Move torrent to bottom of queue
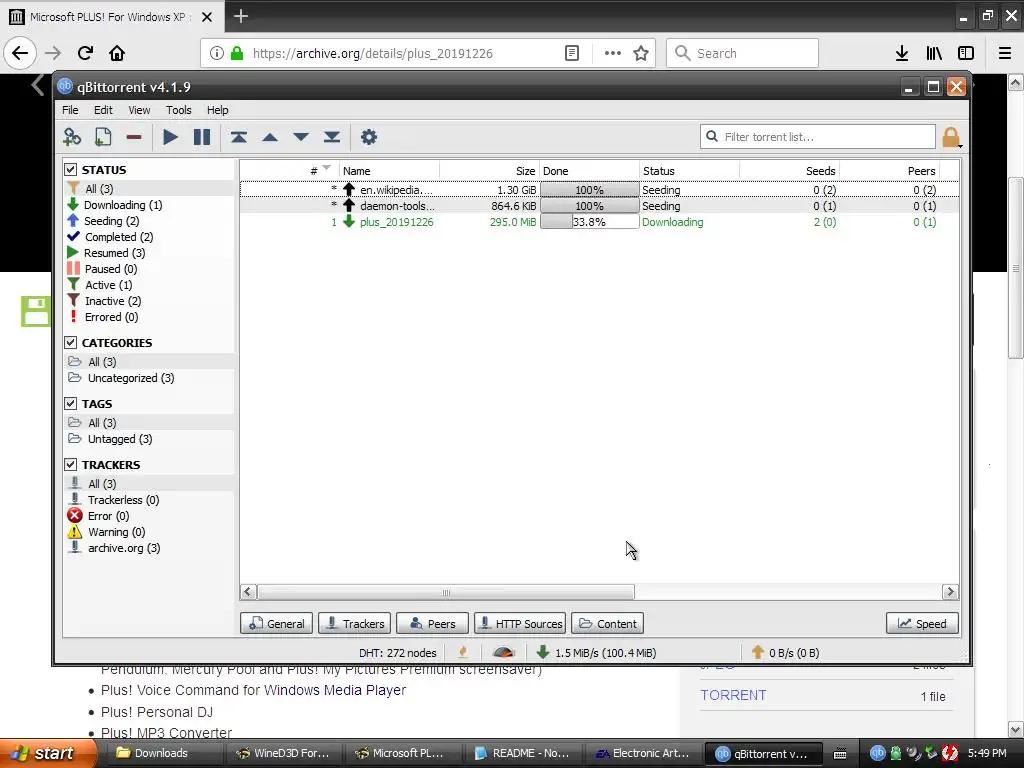Screen dimensions: 1024x768 click(x=332, y=137)
